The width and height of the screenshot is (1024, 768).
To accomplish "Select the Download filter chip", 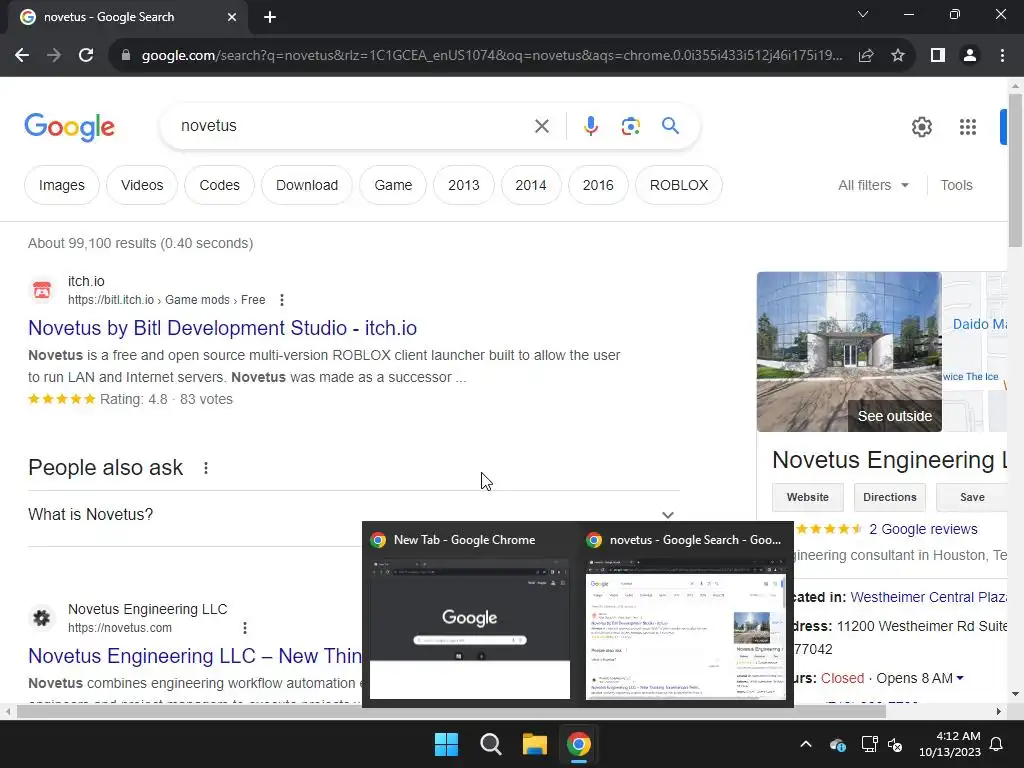I will 307,185.
